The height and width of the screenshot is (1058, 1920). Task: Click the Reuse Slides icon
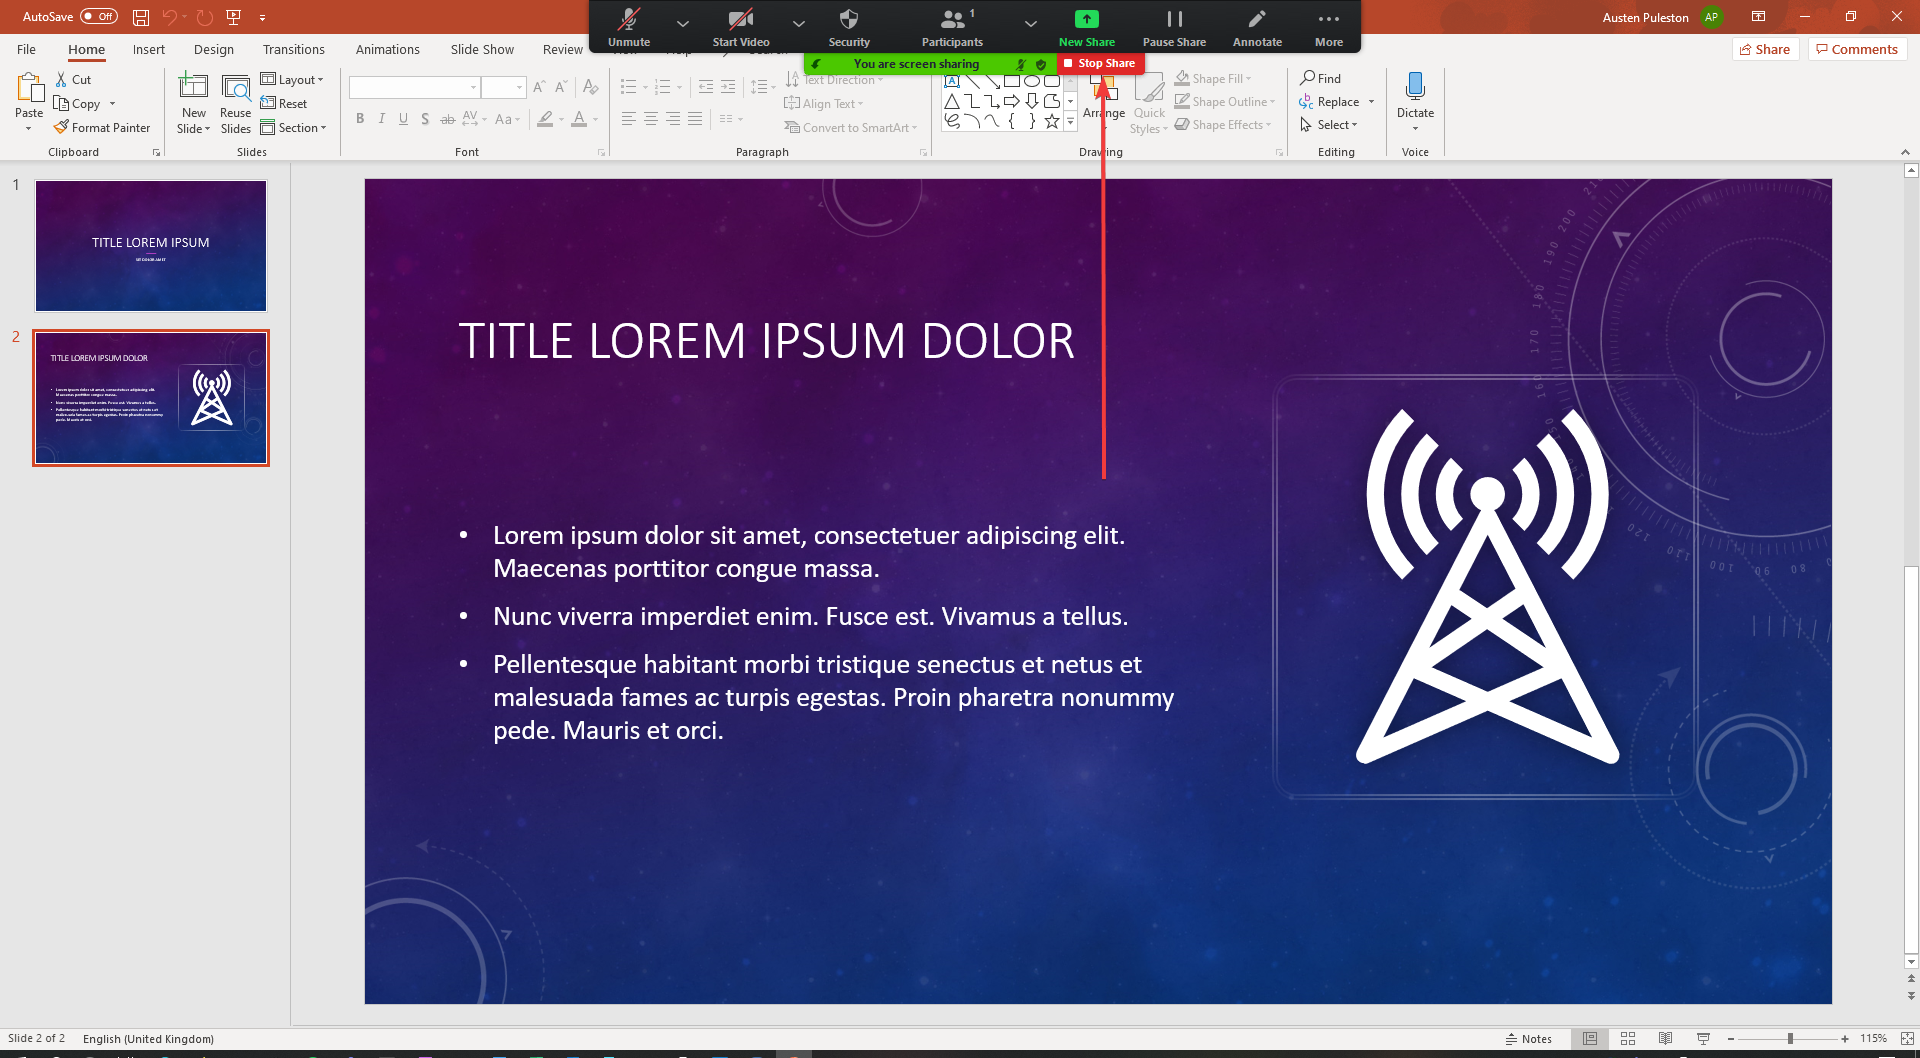tap(236, 87)
